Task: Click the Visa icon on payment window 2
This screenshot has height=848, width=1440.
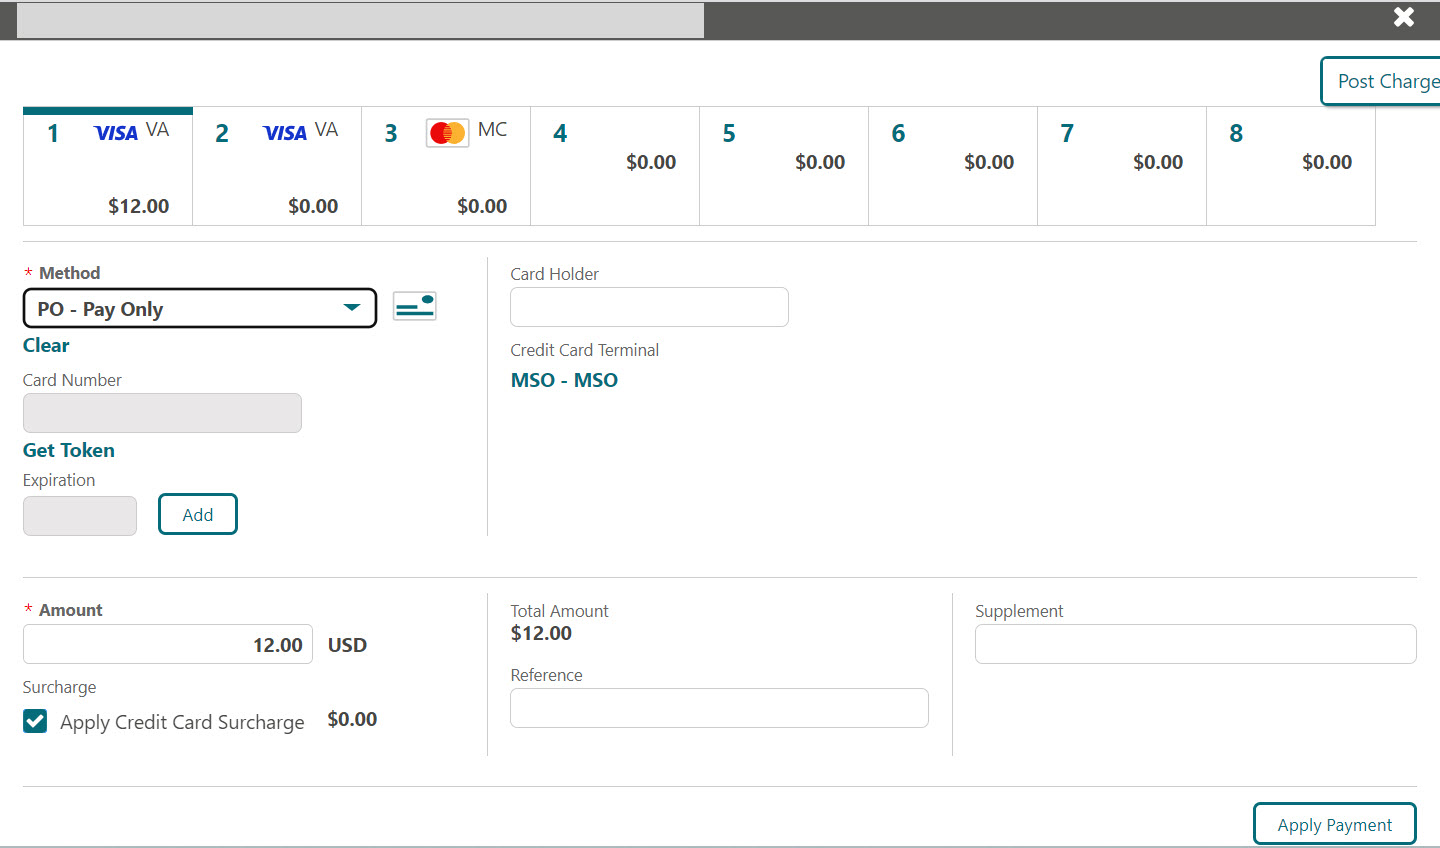Action: [x=283, y=132]
